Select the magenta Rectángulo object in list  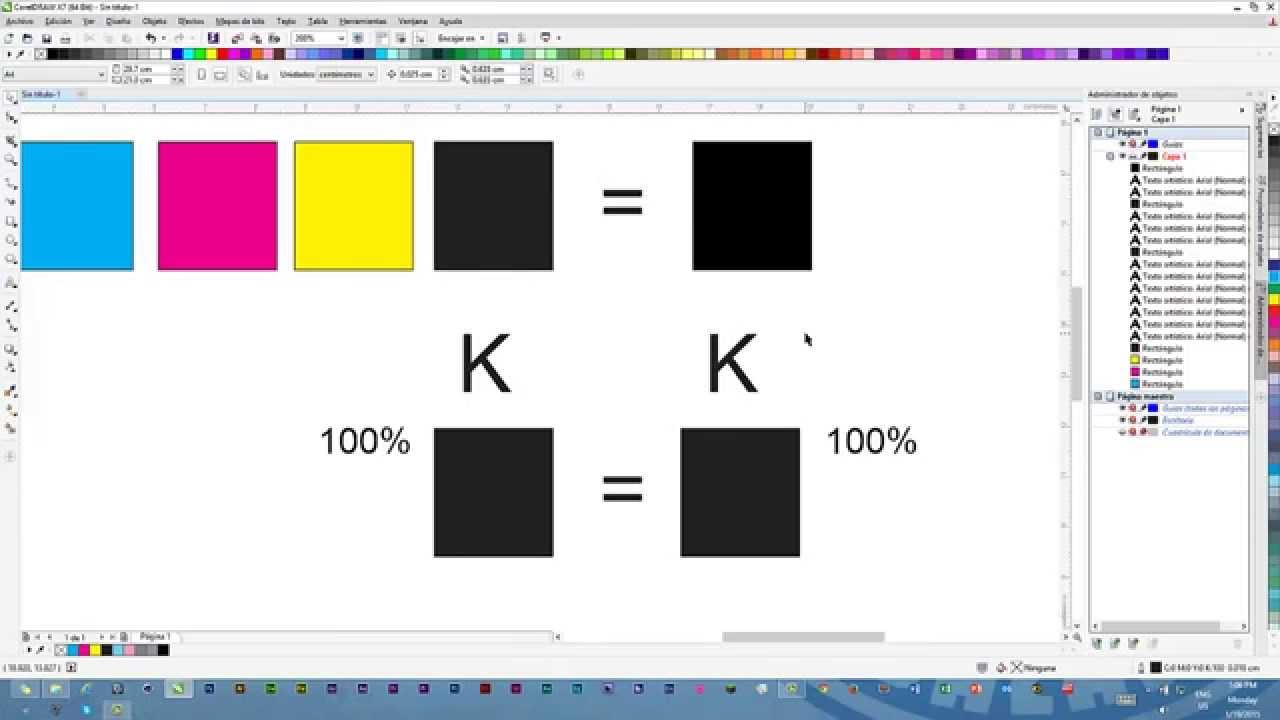pyautogui.click(x=1162, y=372)
